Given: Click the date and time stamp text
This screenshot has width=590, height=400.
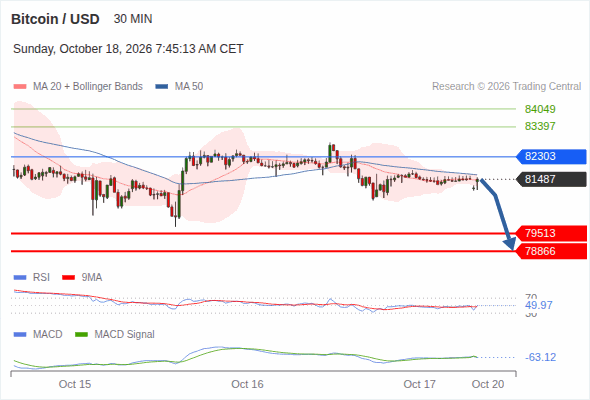Looking at the screenshot, I should tap(128, 49).
